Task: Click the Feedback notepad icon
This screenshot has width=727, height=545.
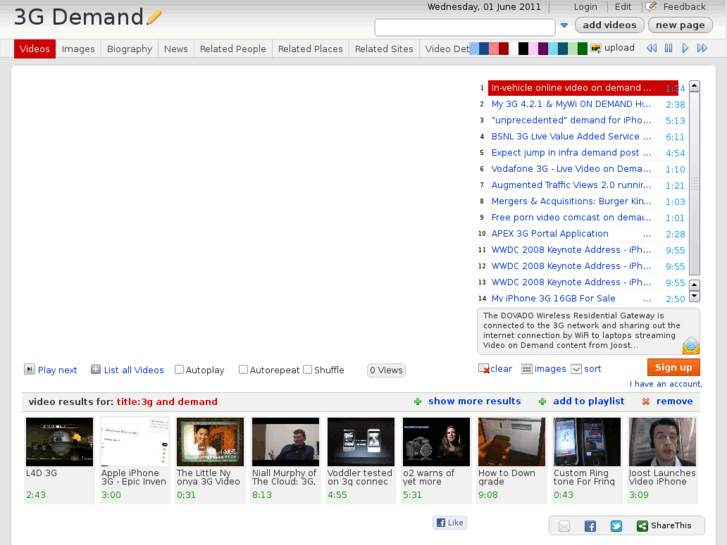Action: click(x=651, y=6)
